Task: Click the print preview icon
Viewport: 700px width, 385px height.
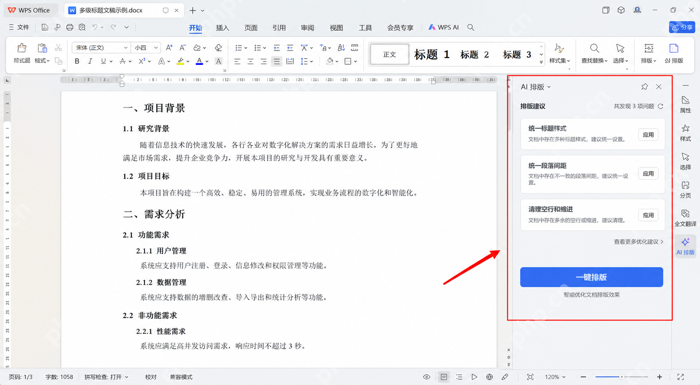Action: click(82, 28)
